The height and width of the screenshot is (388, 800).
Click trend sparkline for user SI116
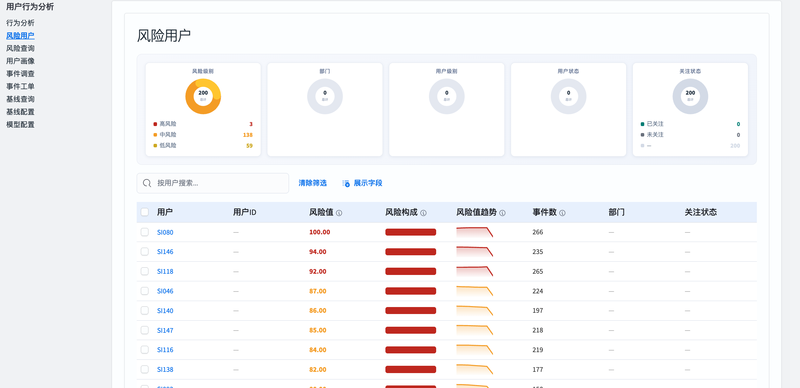tap(474, 350)
